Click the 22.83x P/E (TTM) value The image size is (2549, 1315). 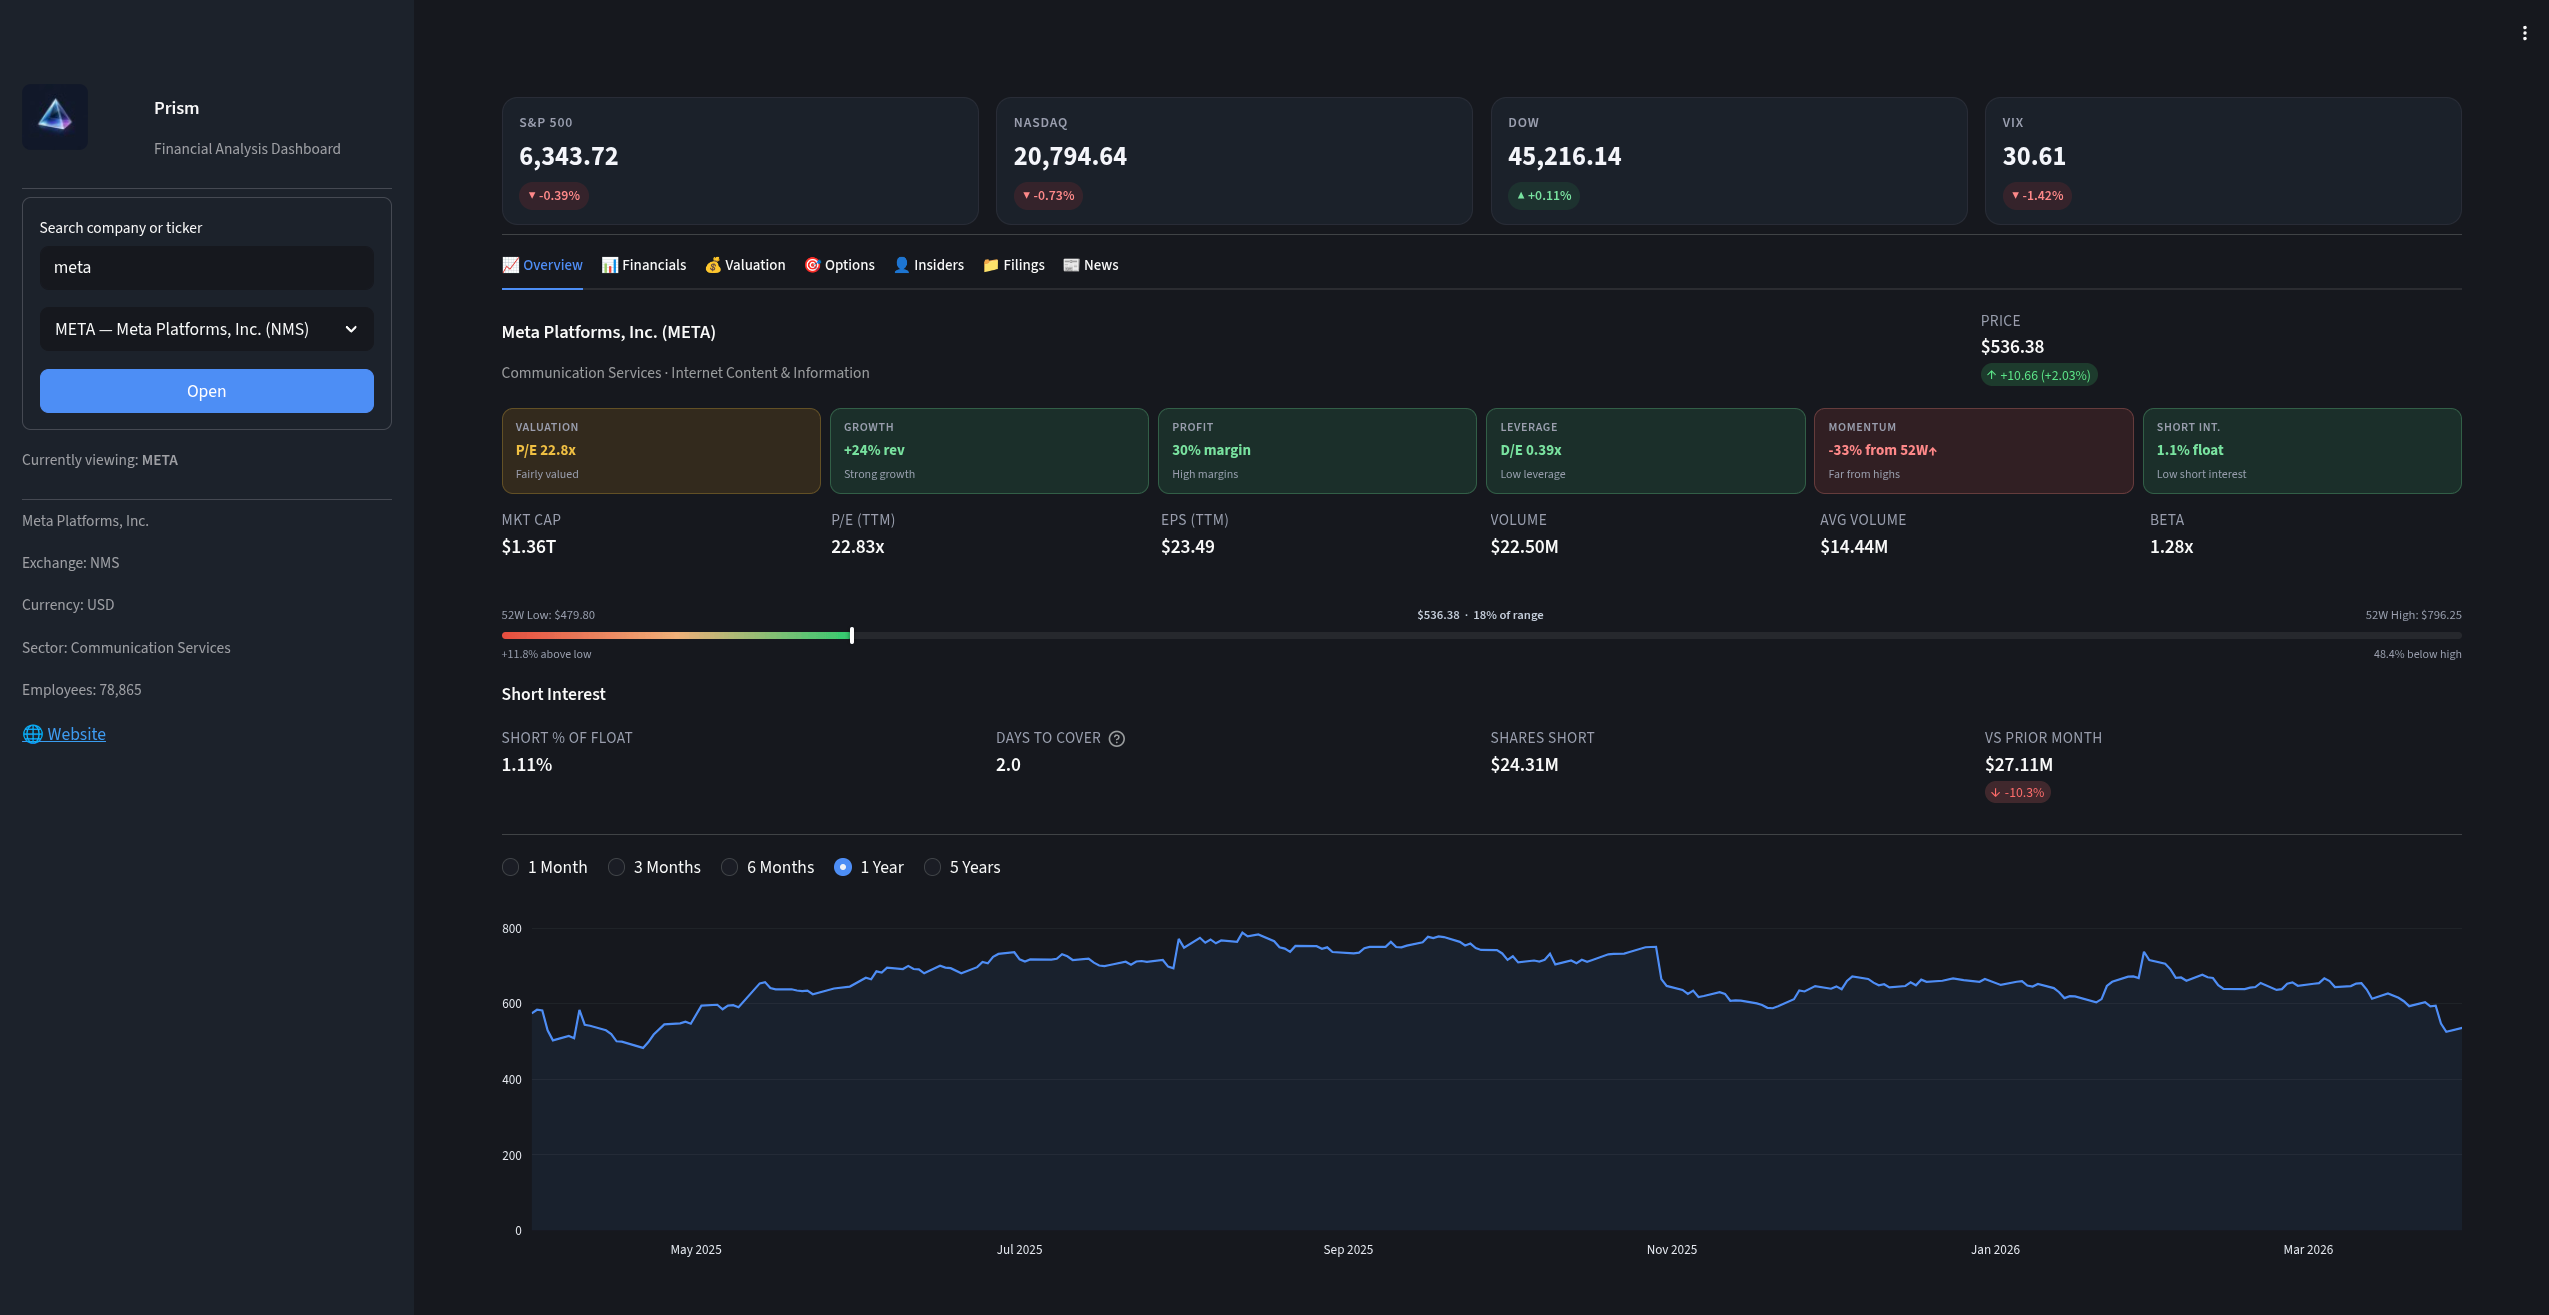pos(858,547)
